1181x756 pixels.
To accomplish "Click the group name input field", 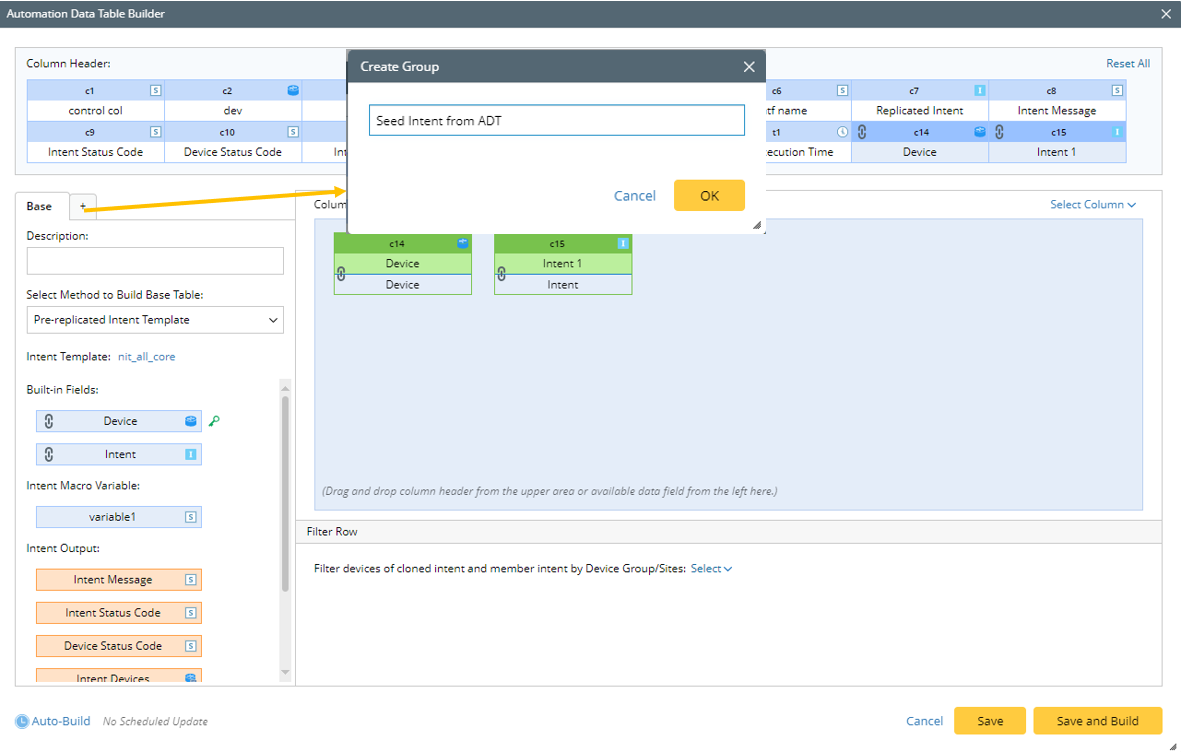I will (557, 120).
